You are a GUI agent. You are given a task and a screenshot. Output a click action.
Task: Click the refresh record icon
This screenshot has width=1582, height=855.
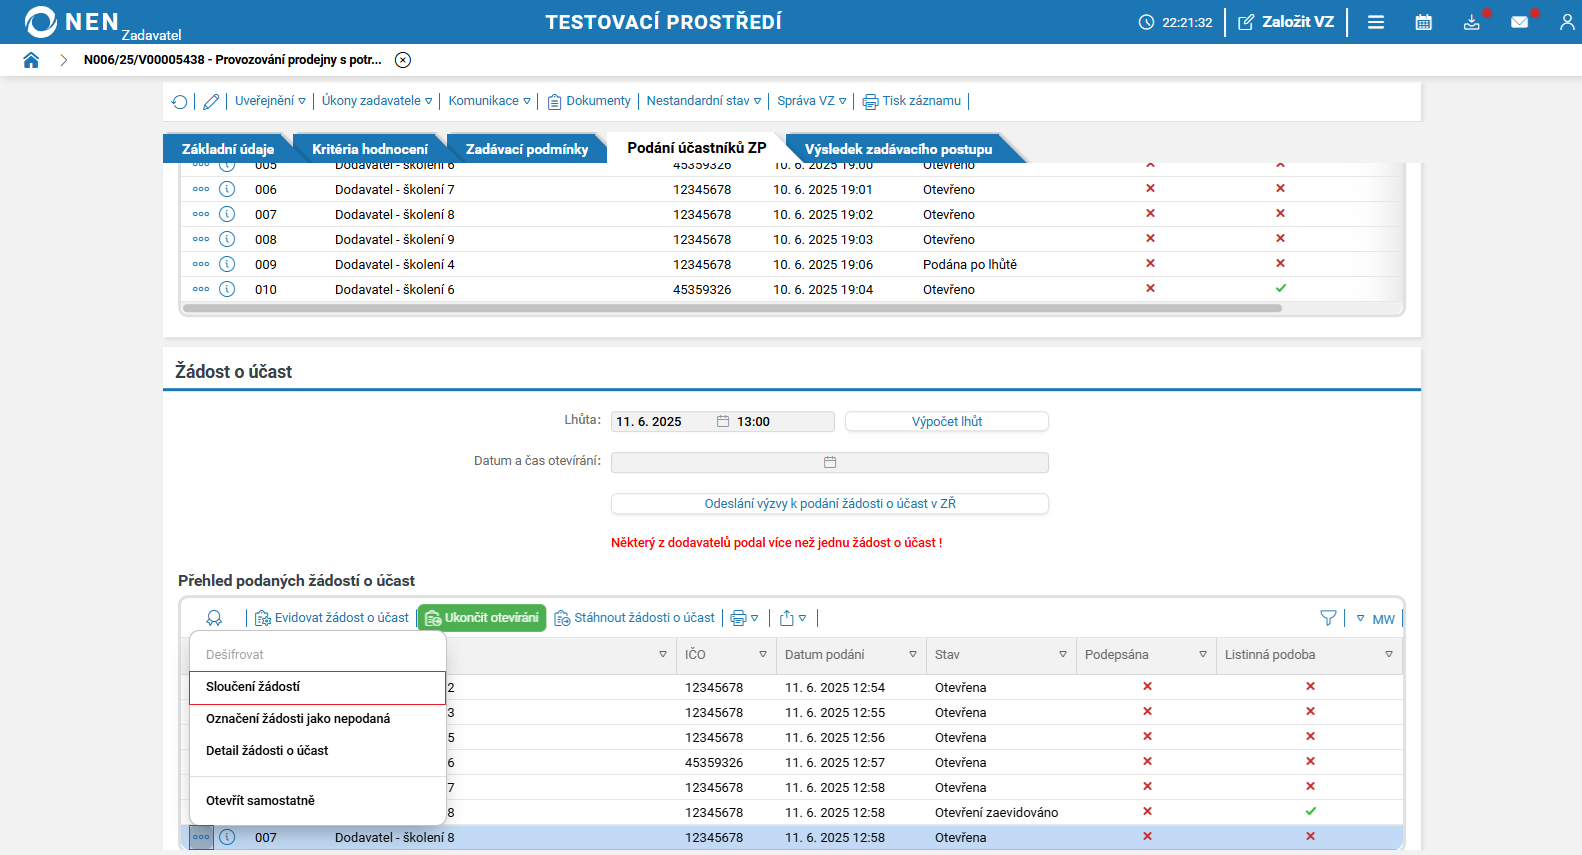coord(180,101)
